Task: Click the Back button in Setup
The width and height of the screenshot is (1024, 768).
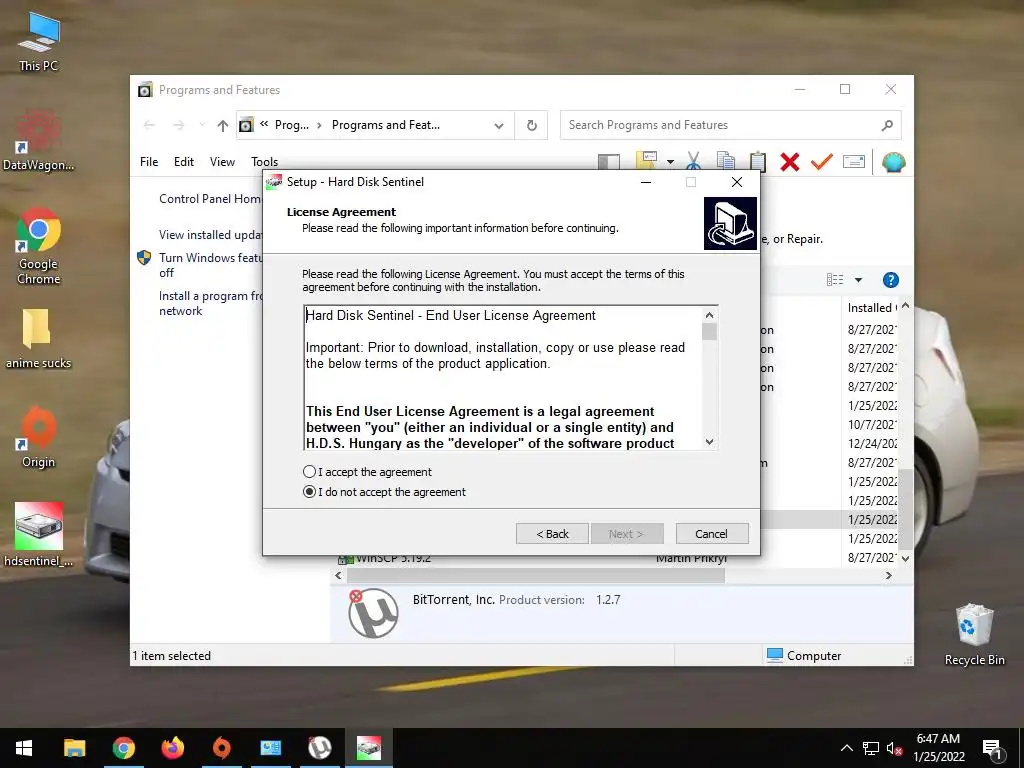Action: [552, 534]
